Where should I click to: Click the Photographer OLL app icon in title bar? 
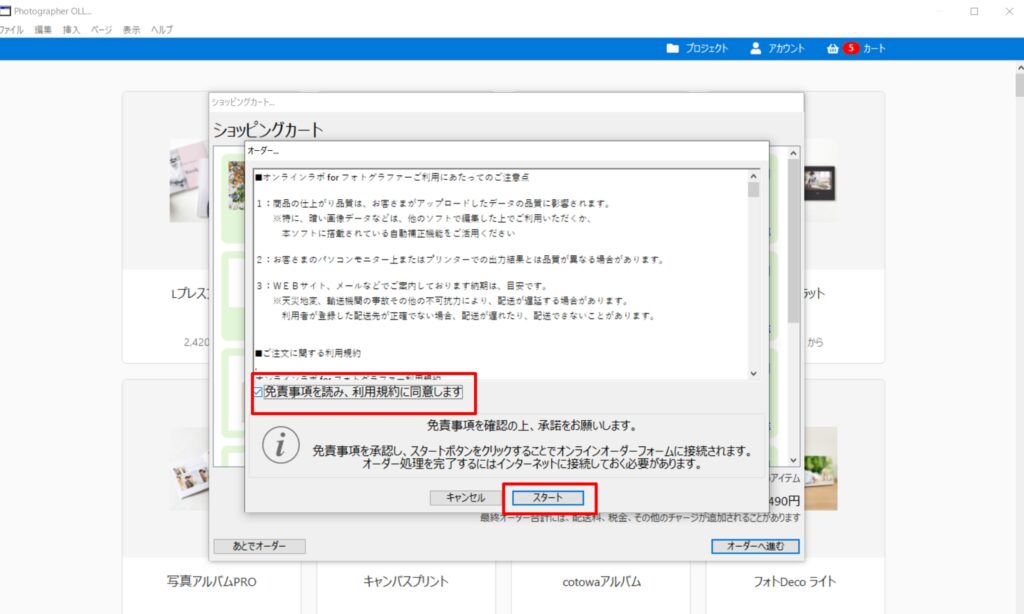point(7,11)
